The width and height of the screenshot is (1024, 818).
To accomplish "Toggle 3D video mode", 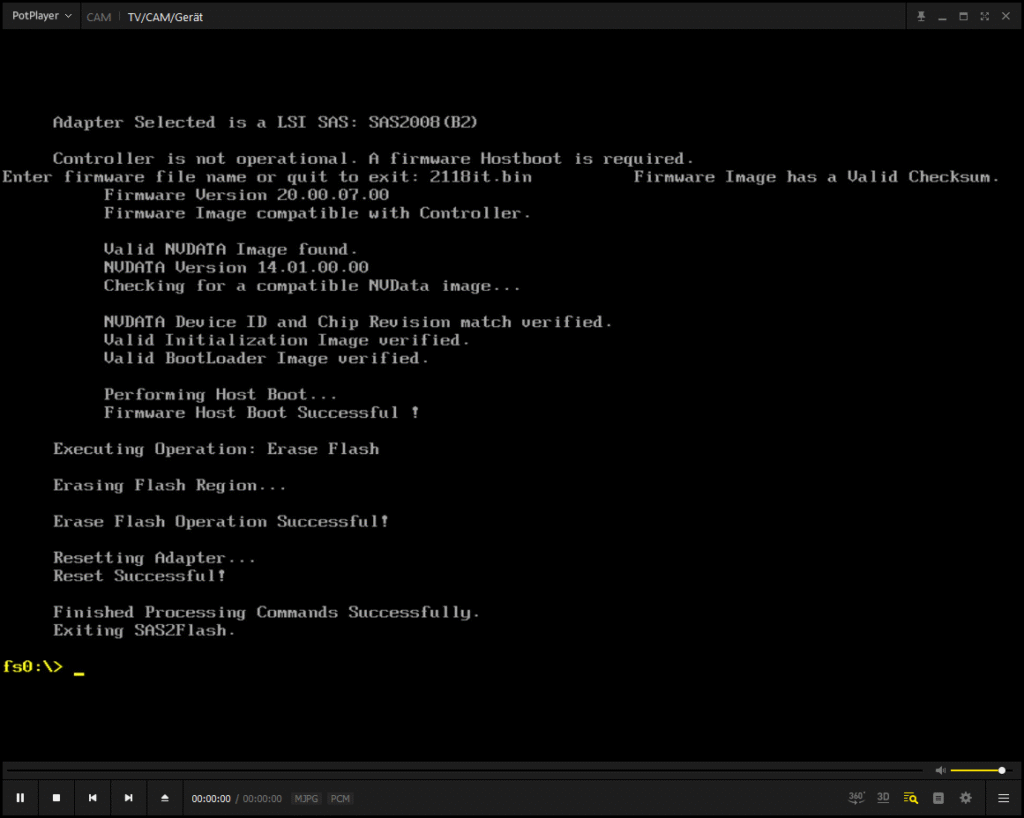I will [883, 798].
